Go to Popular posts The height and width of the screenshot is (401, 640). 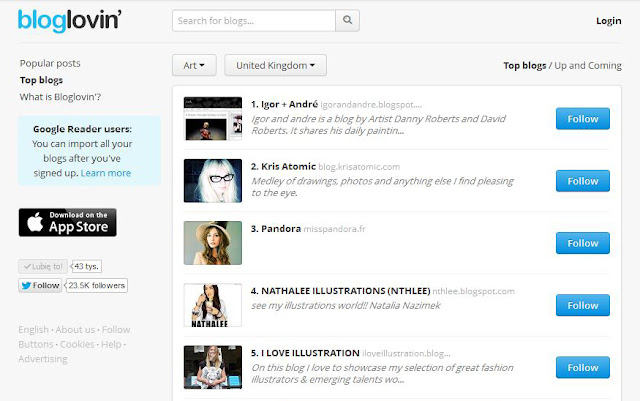tap(50, 63)
